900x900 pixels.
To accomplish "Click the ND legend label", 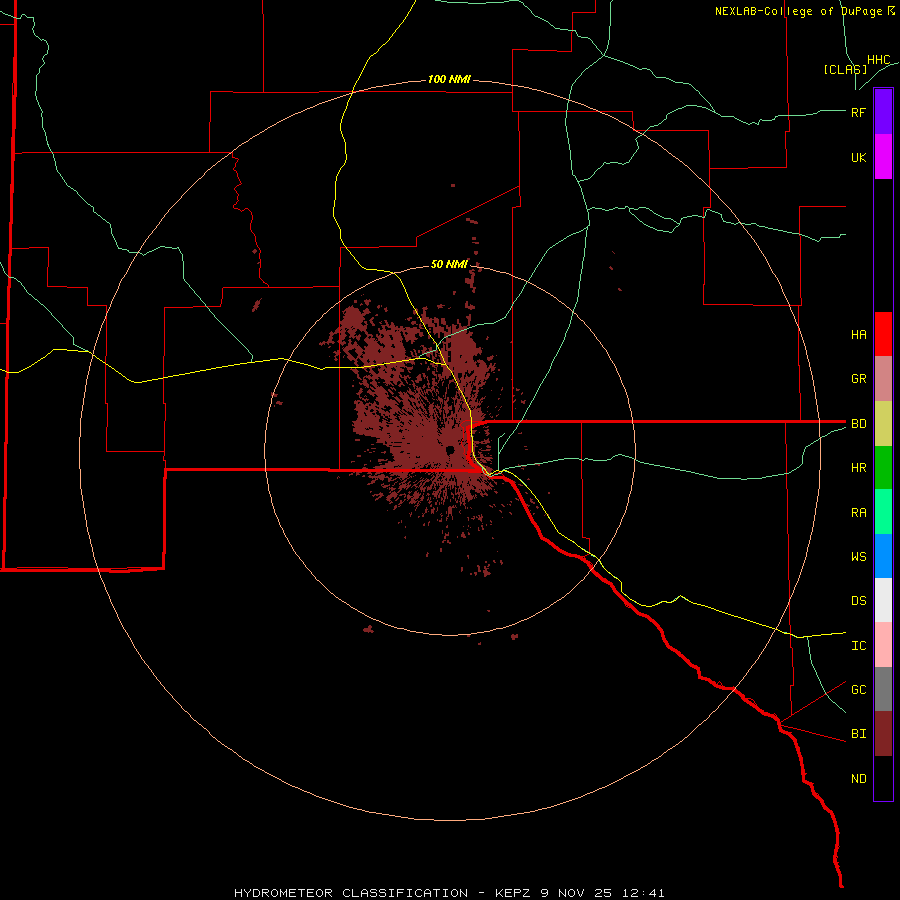I will pyautogui.click(x=858, y=779).
